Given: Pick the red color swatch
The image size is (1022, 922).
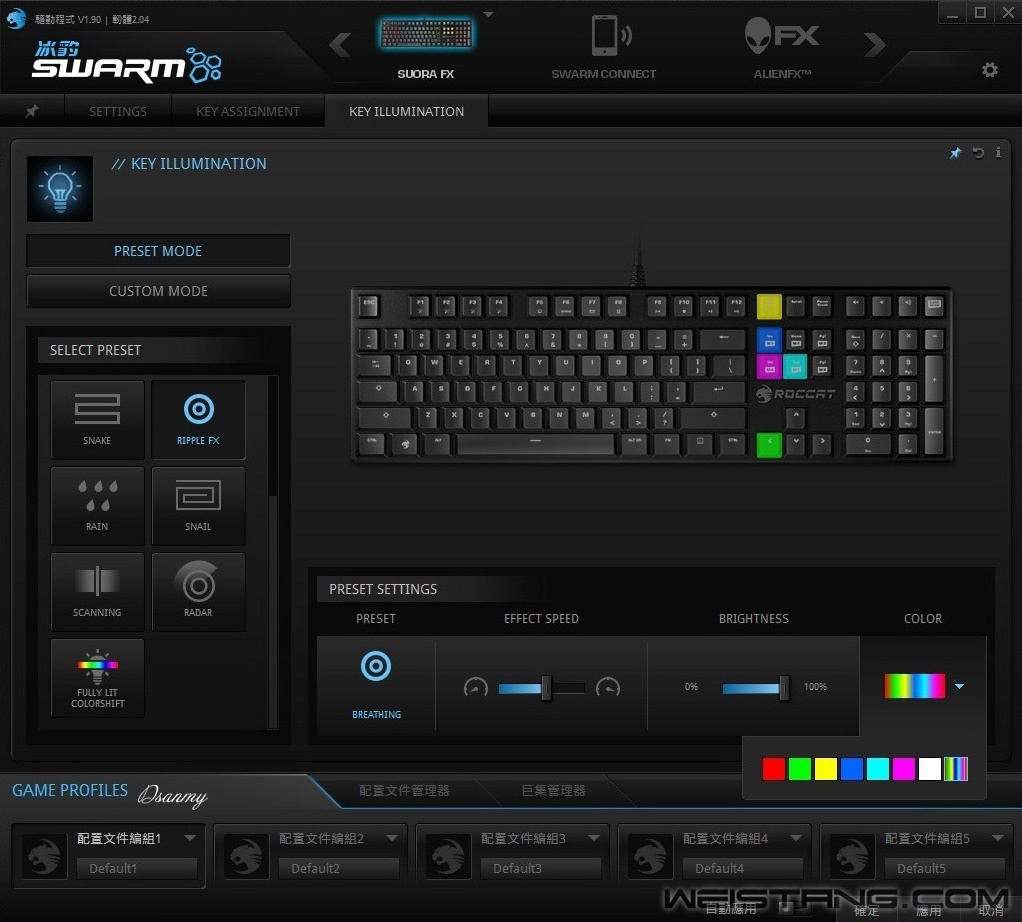Looking at the screenshot, I should click(x=774, y=769).
